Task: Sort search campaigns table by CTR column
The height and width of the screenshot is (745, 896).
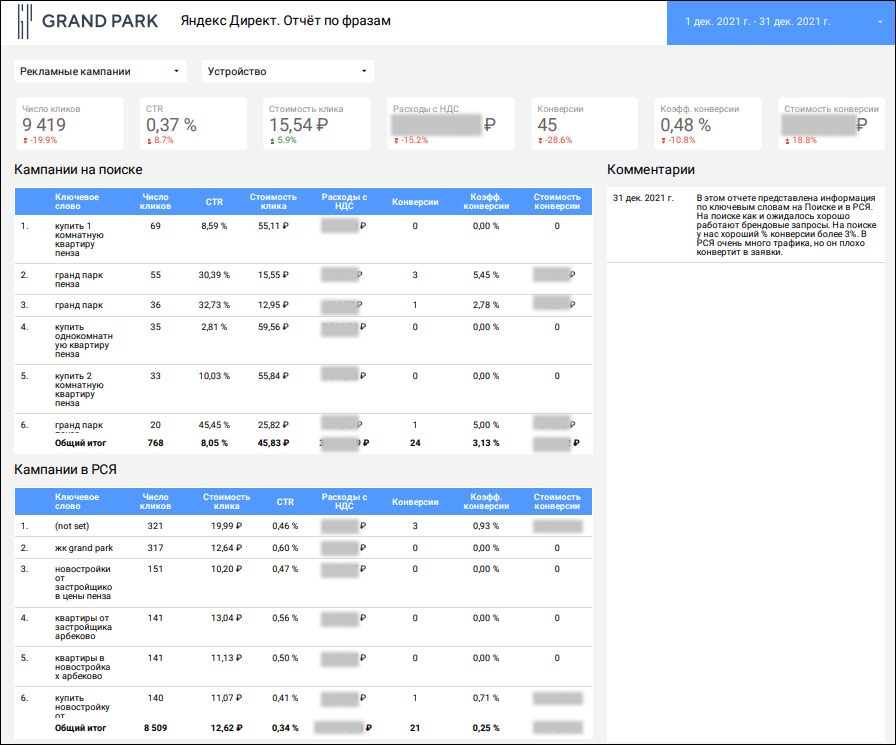Action: click(x=214, y=202)
